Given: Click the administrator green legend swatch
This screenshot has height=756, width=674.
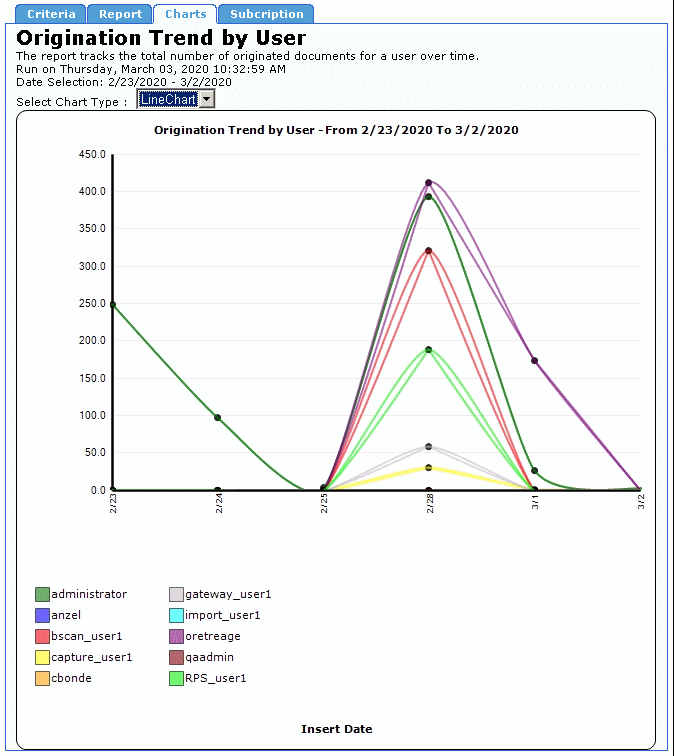Looking at the screenshot, I should point(42,595).
